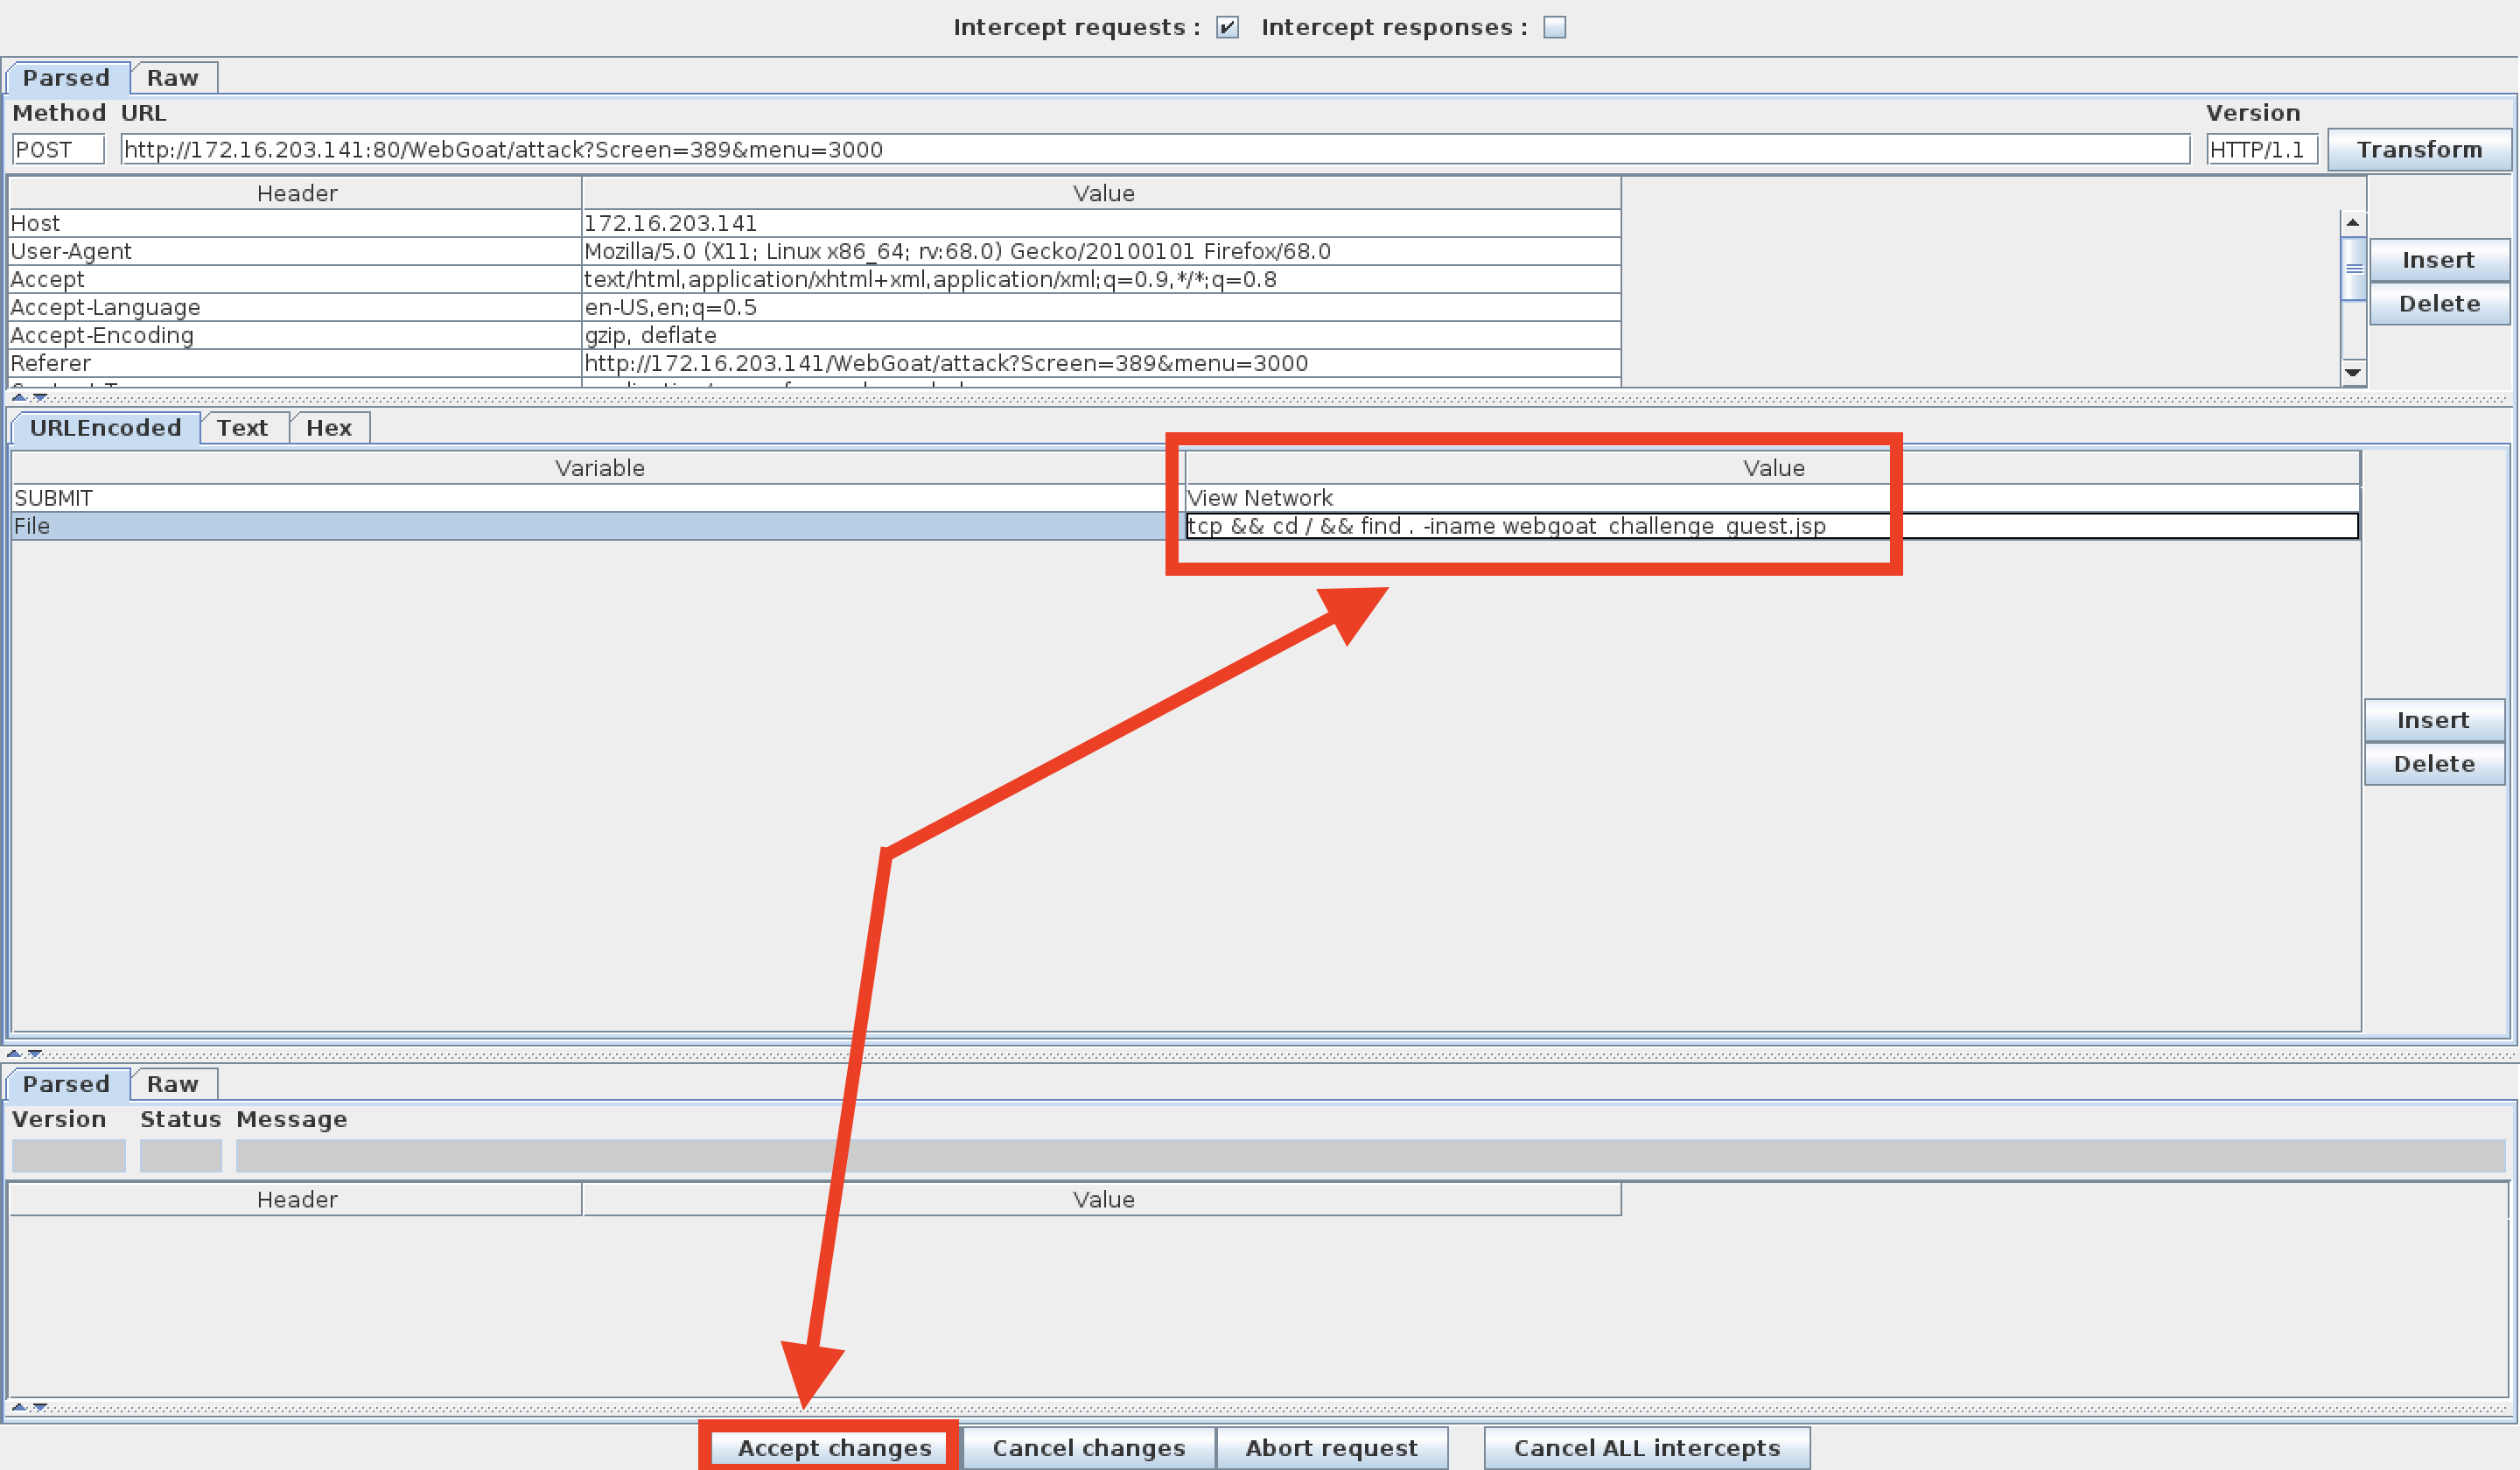Click the bottom-most divider's down arrow
Image resolution: width=2520 pixels, height=1470 pixels.
40,1407
